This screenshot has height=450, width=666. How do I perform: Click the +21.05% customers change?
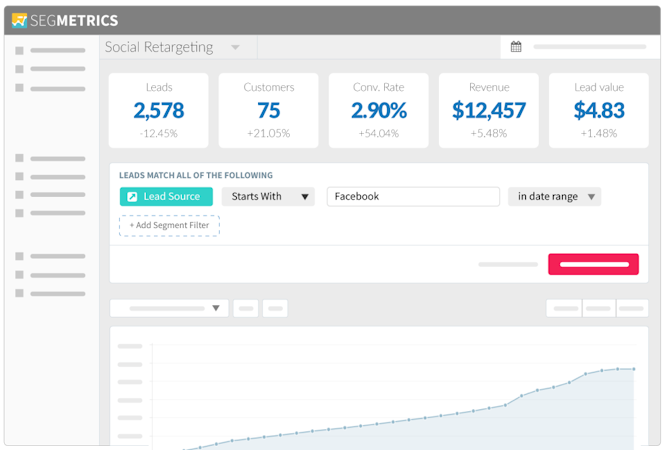[x=268, y=133]
